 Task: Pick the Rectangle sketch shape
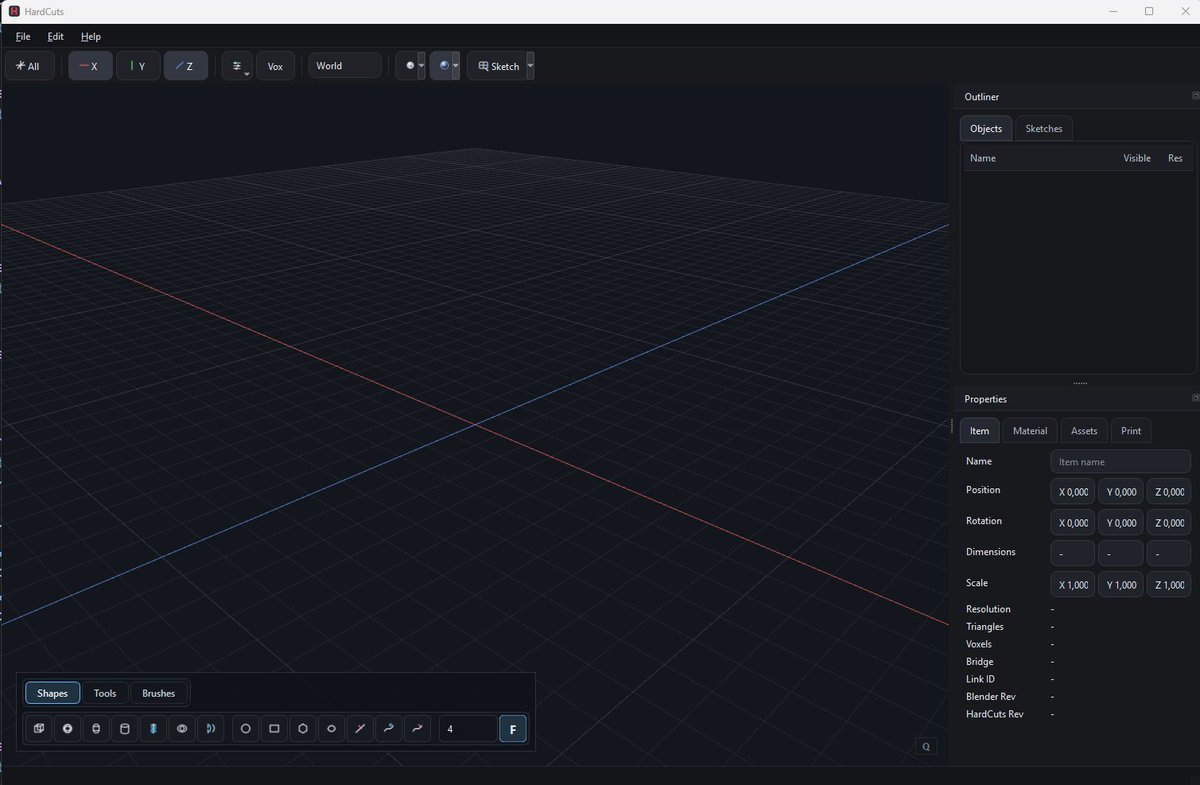(x=274, y=728)
